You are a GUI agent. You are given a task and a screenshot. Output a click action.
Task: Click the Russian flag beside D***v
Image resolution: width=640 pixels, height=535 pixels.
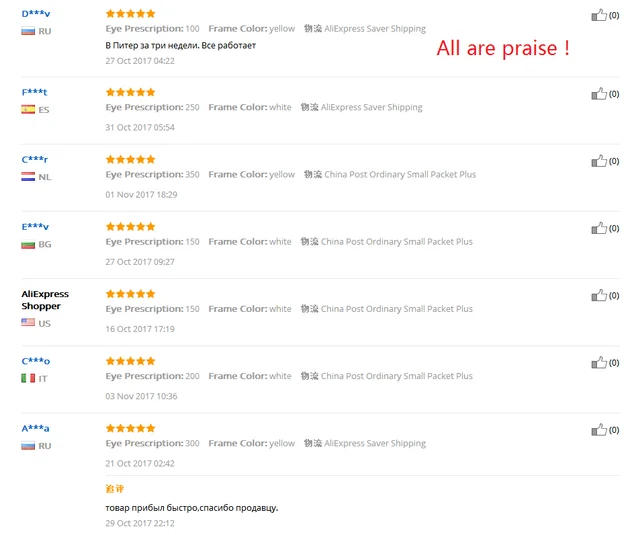[x=28, y=31]
